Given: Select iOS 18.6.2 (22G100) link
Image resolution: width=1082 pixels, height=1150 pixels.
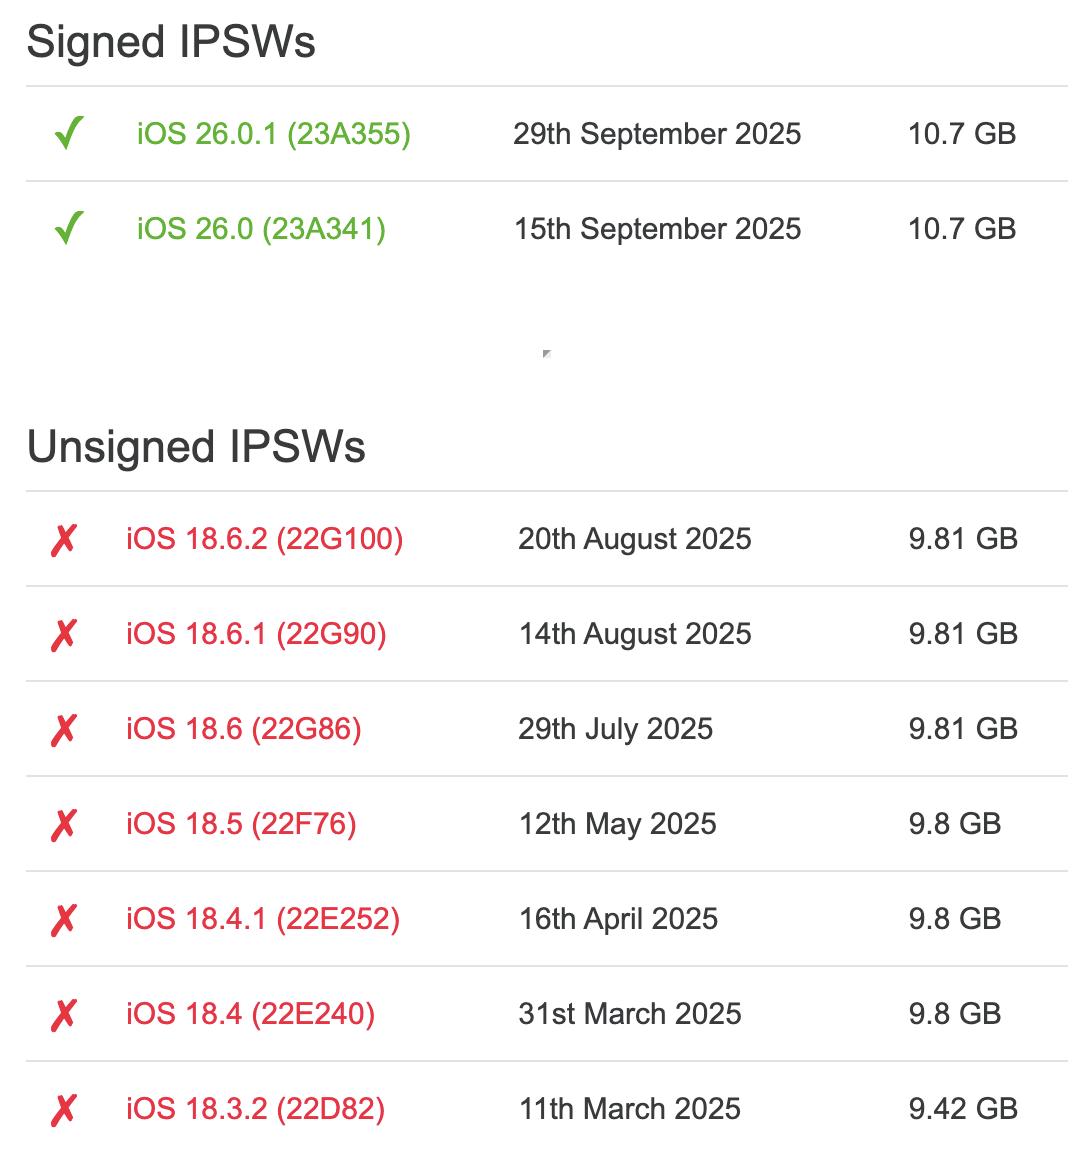Looking at the screenshot, I should click(264, 539).
